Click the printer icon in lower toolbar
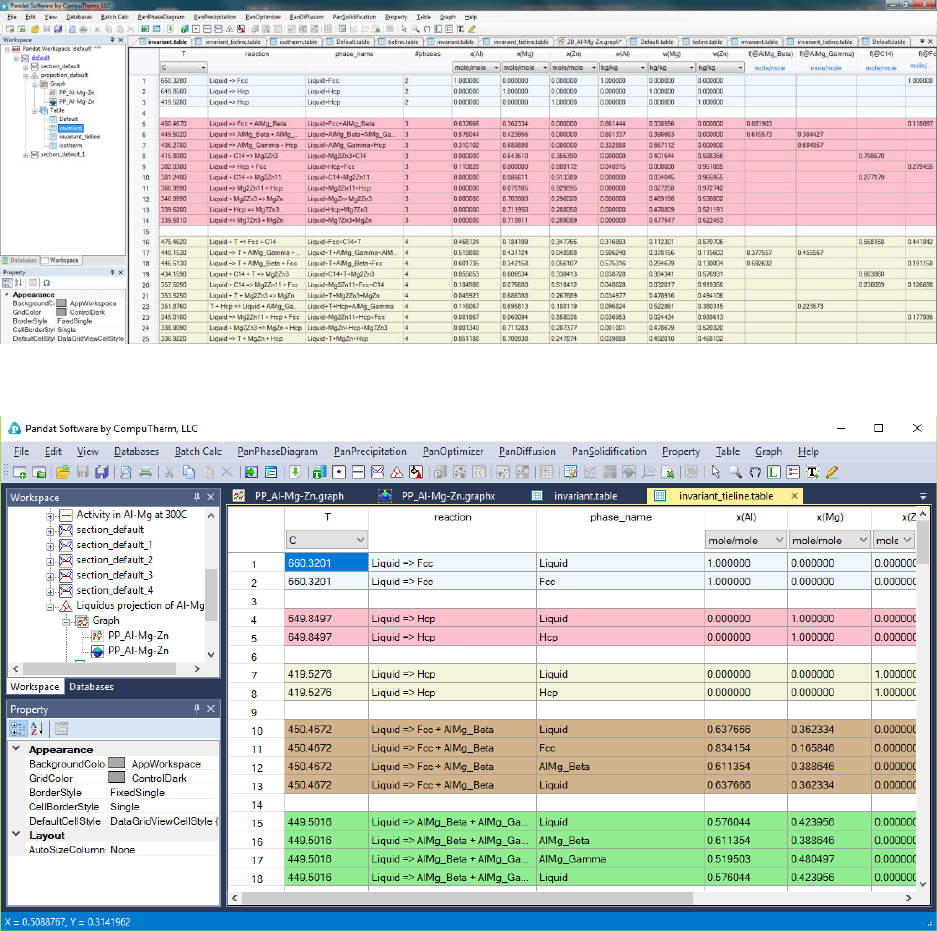 (145, 473)
